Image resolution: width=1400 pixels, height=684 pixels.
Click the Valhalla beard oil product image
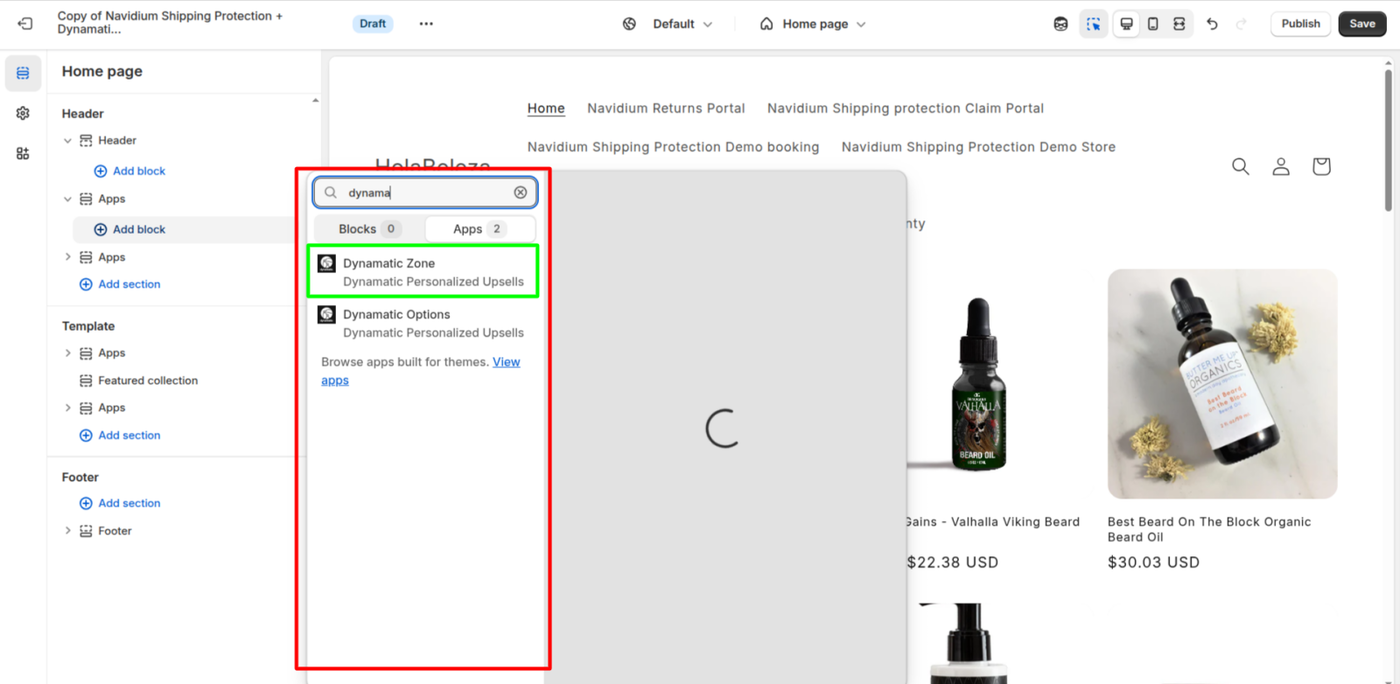pyautogui.click(x=978, y=384)
